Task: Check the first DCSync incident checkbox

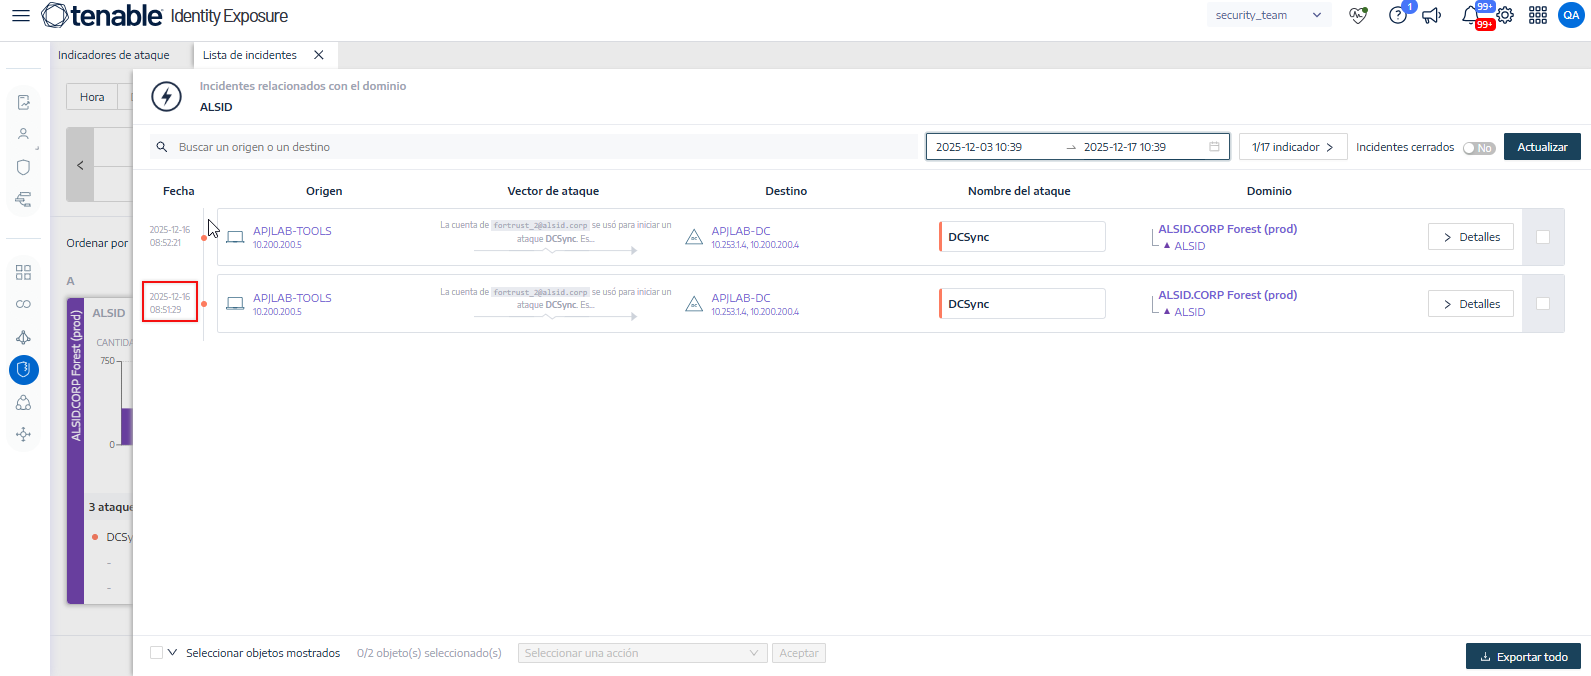Action: (x=1543, y=237)
